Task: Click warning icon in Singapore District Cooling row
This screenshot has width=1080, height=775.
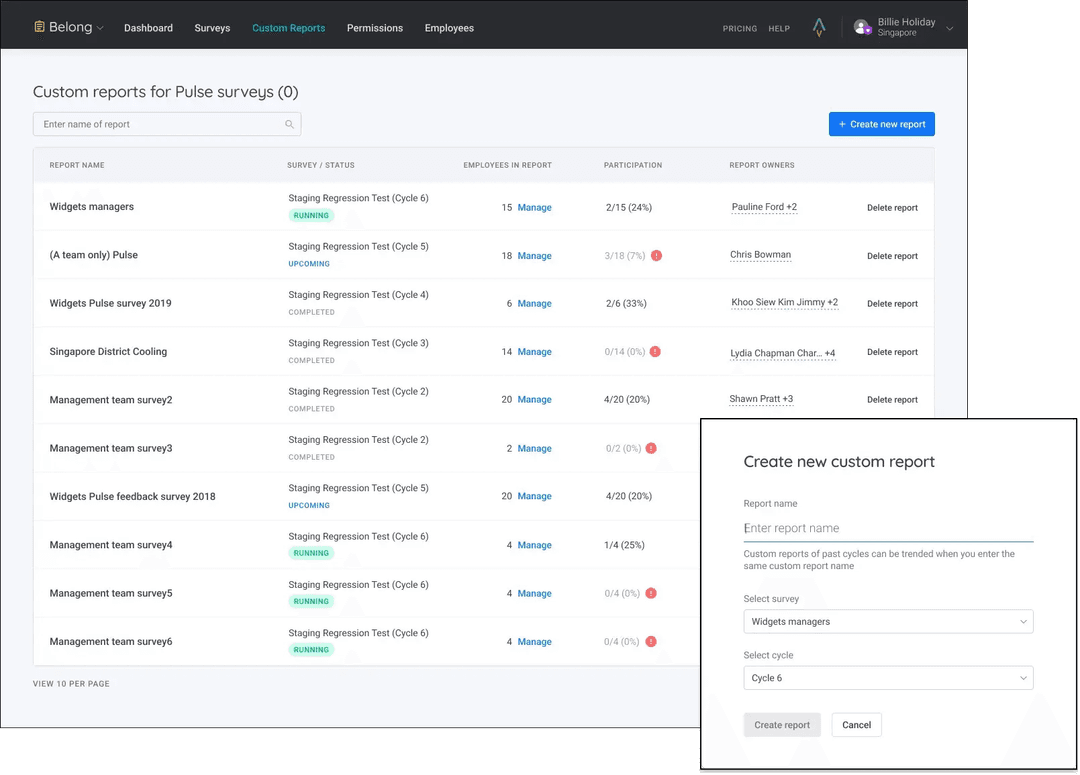Action: (x=655, y=351)
